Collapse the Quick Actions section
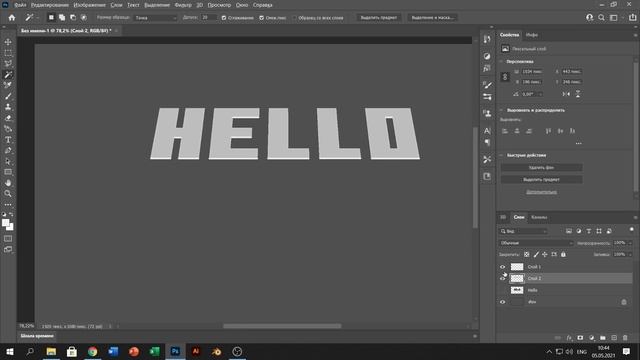This screenshot has height=360, width=640. (x=501, y=155)
